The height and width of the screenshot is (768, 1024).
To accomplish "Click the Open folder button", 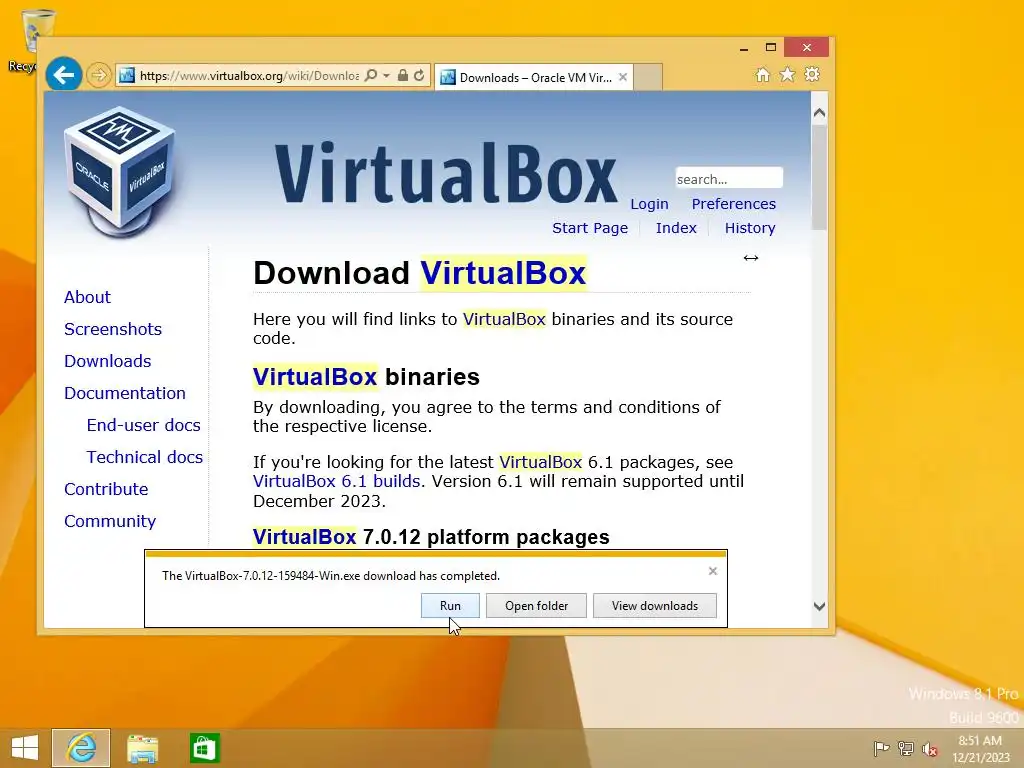I will tap(536, 605).
